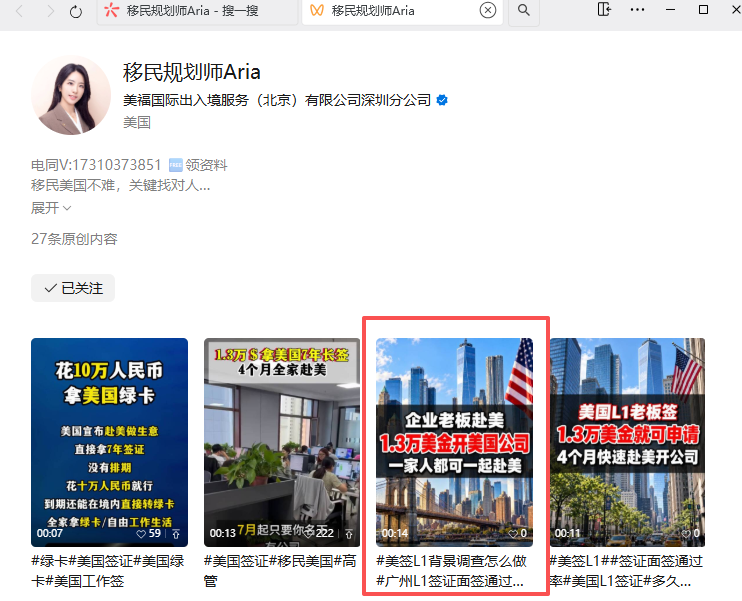This screenshot has height=601, width=742.
Task: Click the 美国 location text
Action: click(137, 123)
